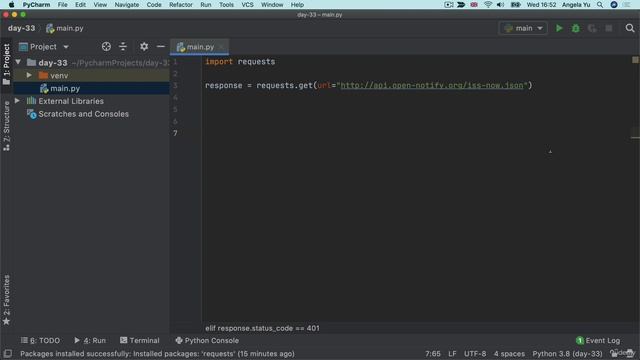Collapse all with the Project panel icon
Screen dimensions: 640x360
pyautogui.click(x=123, y=47)
